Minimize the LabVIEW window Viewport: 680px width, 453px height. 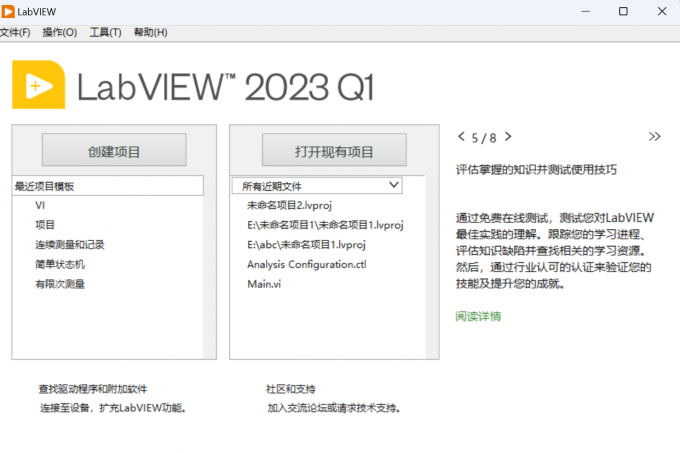coord(585,11)
